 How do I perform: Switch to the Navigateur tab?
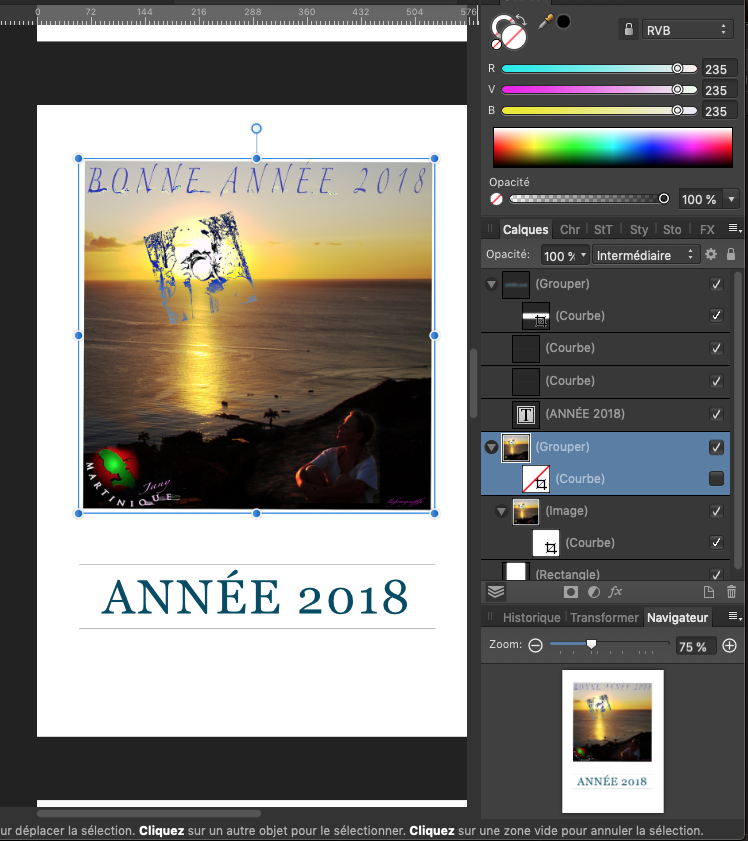click(x=677, y=618)
